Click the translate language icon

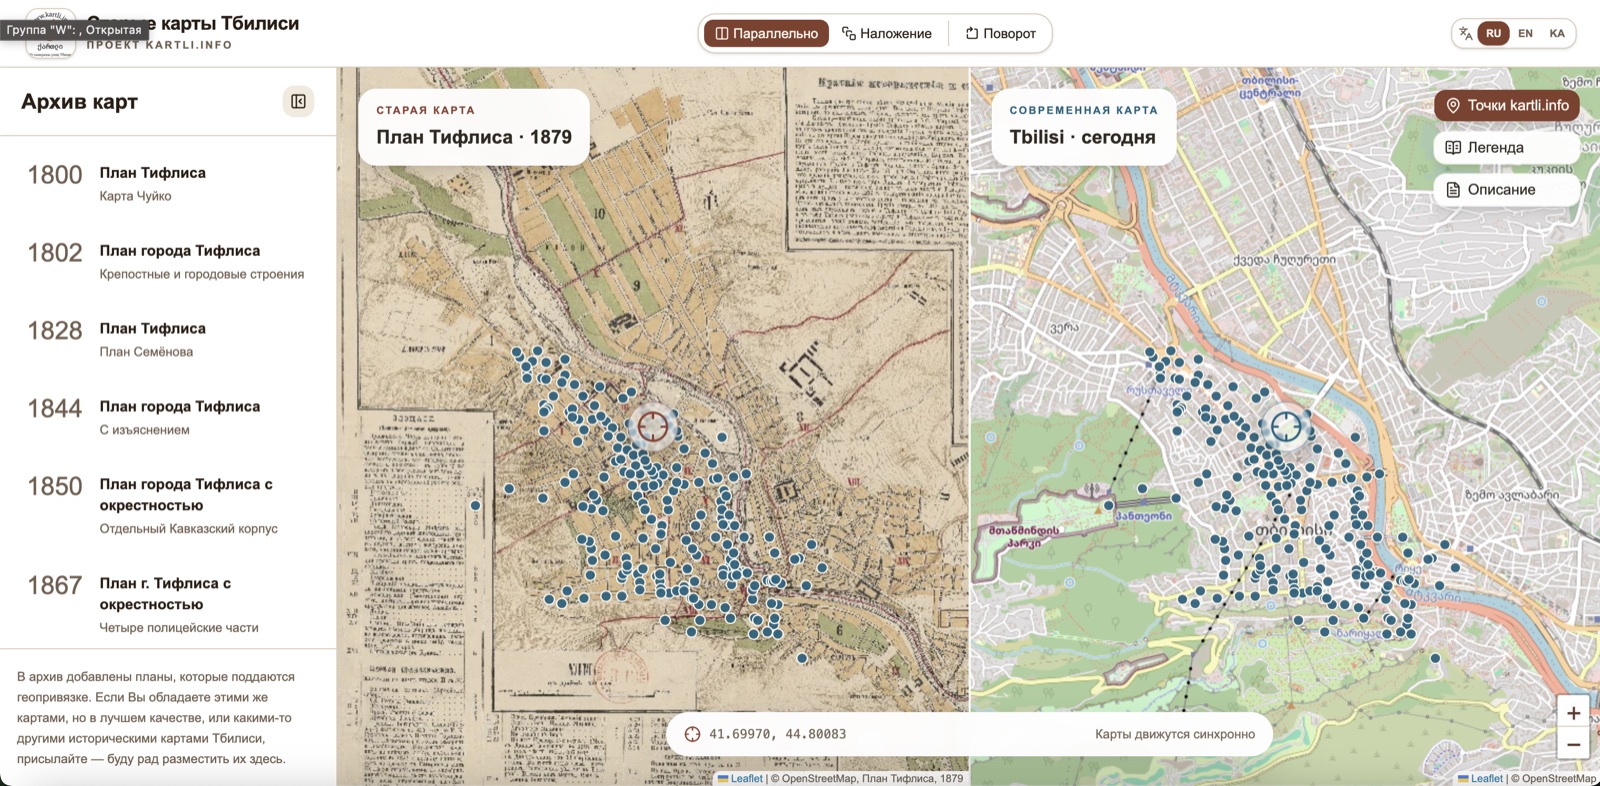[x=1465, y=33]
